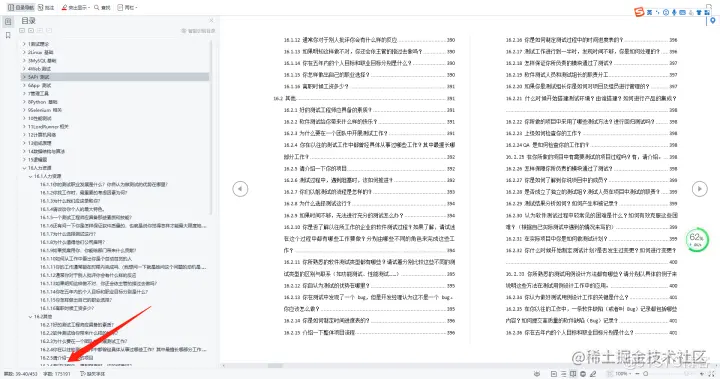Select the highlighted 5API 测试 row

pos(115,77)
